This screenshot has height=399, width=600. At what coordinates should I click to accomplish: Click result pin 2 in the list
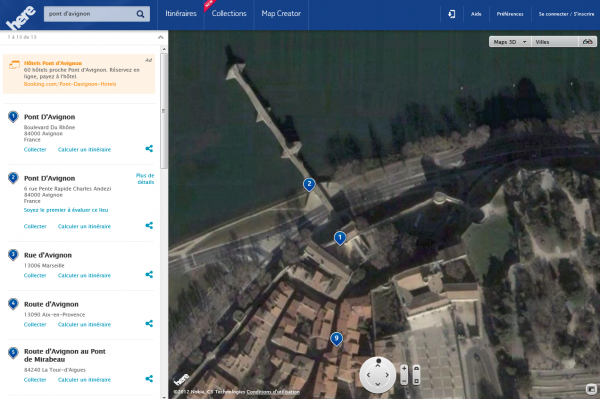point(13,178)
